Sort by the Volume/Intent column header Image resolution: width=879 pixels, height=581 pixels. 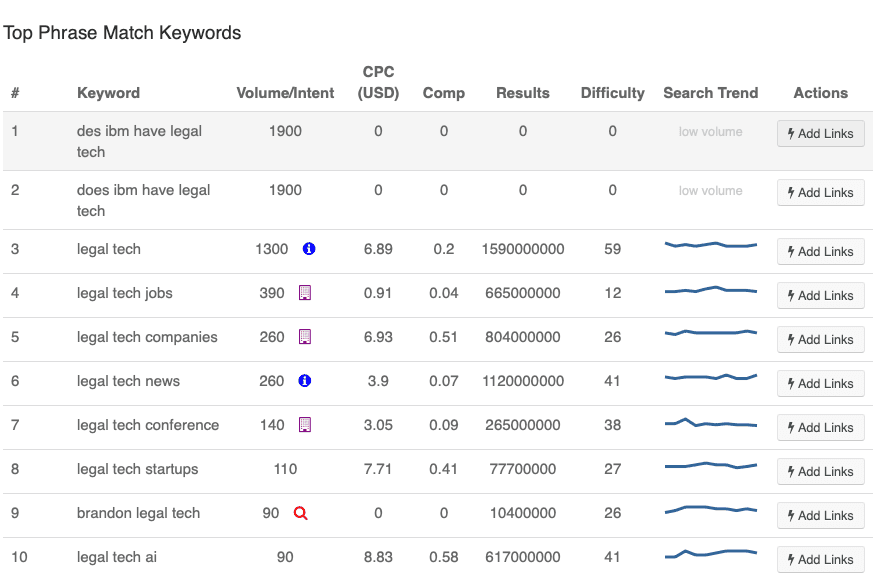tap(285, 93)
